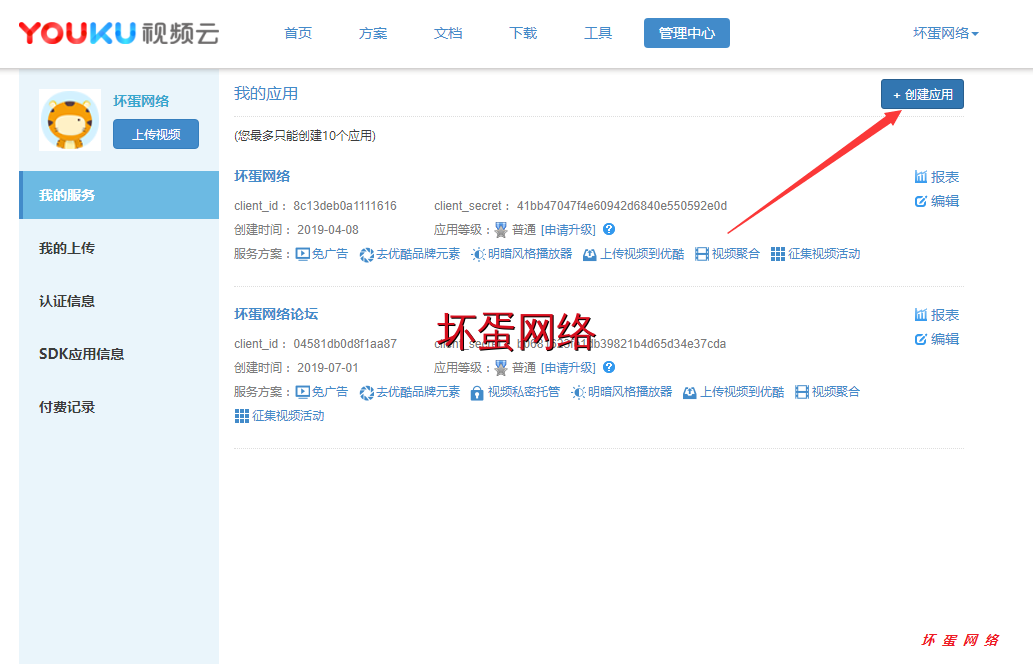1033x664 pixels.
Task: Open 方案 in top navigation
Action: [x=373, y=33]
